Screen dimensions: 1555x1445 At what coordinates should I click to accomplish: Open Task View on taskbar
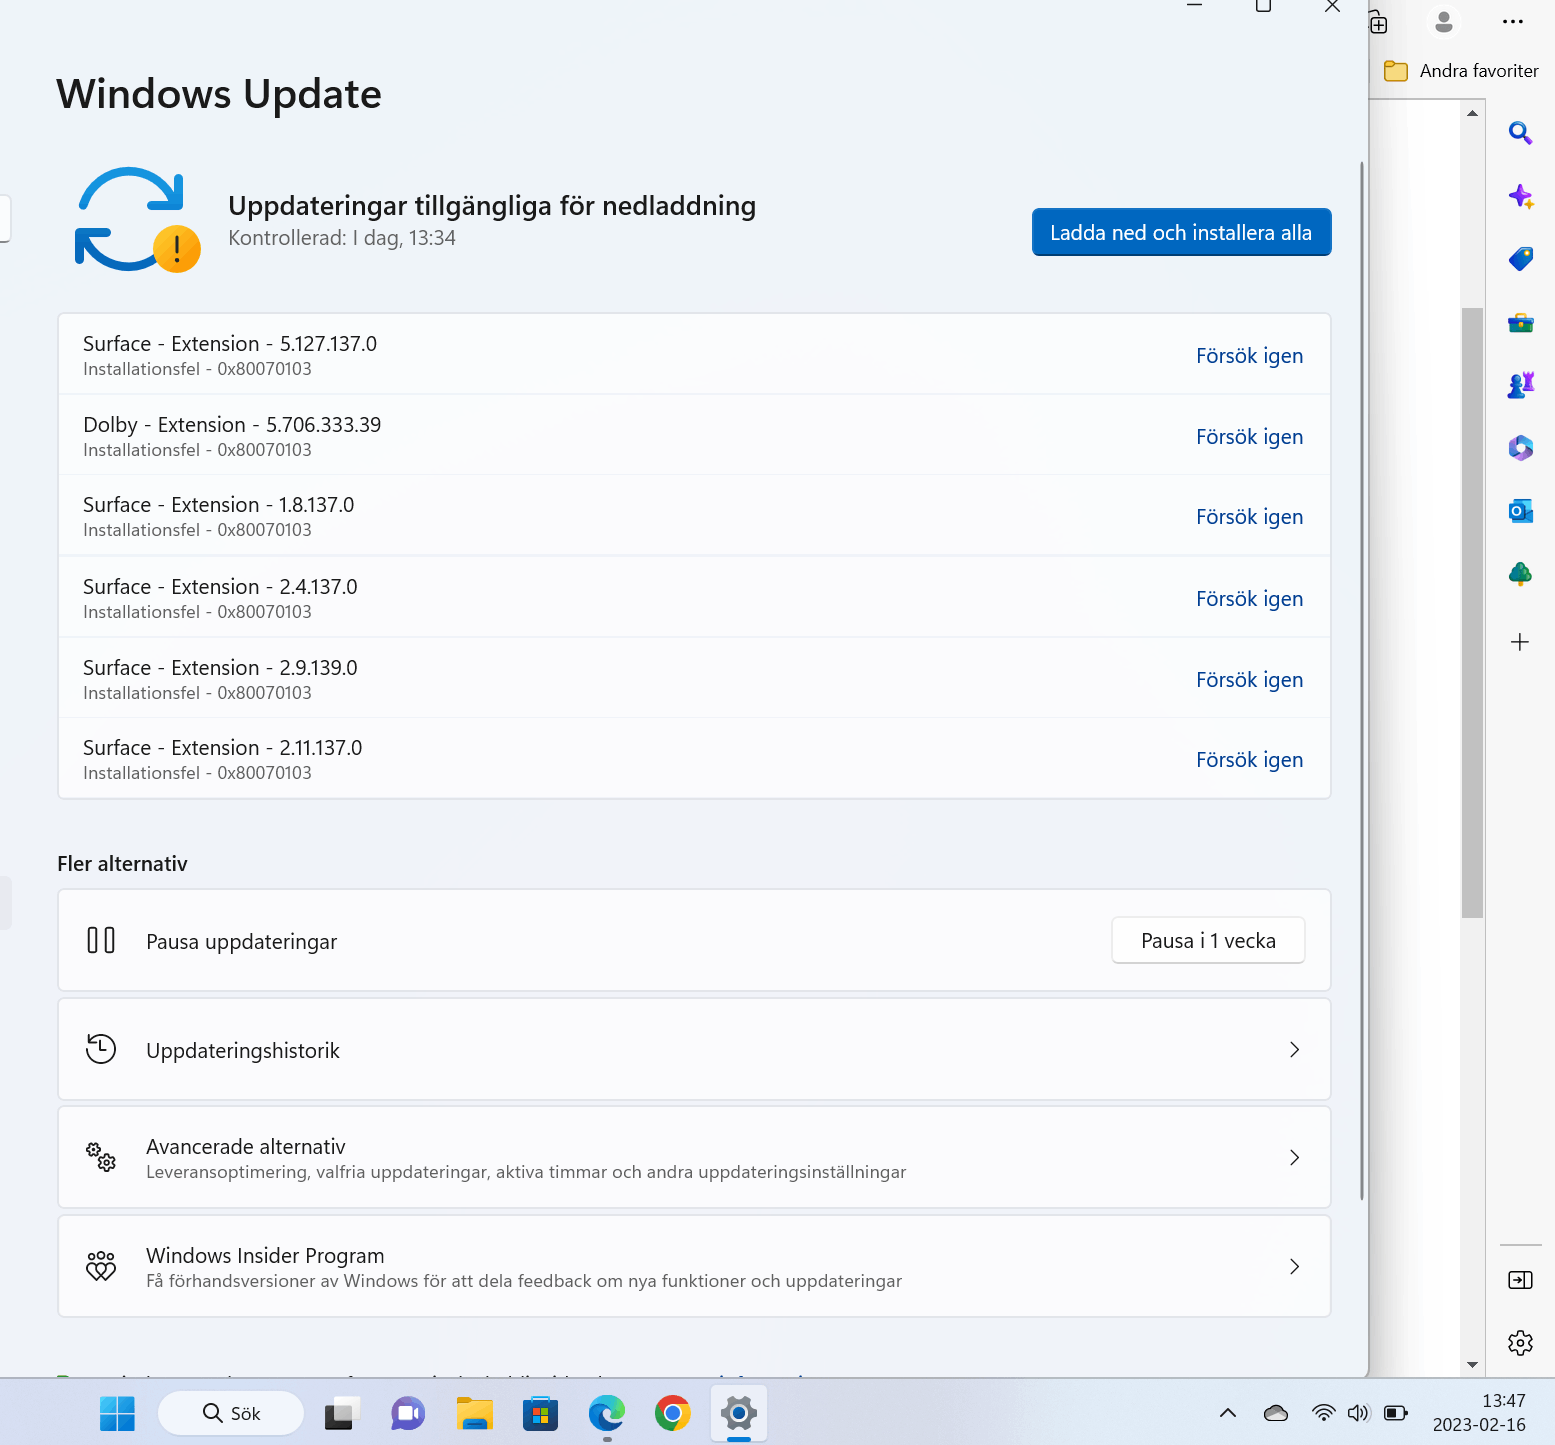pos(341,1413)
